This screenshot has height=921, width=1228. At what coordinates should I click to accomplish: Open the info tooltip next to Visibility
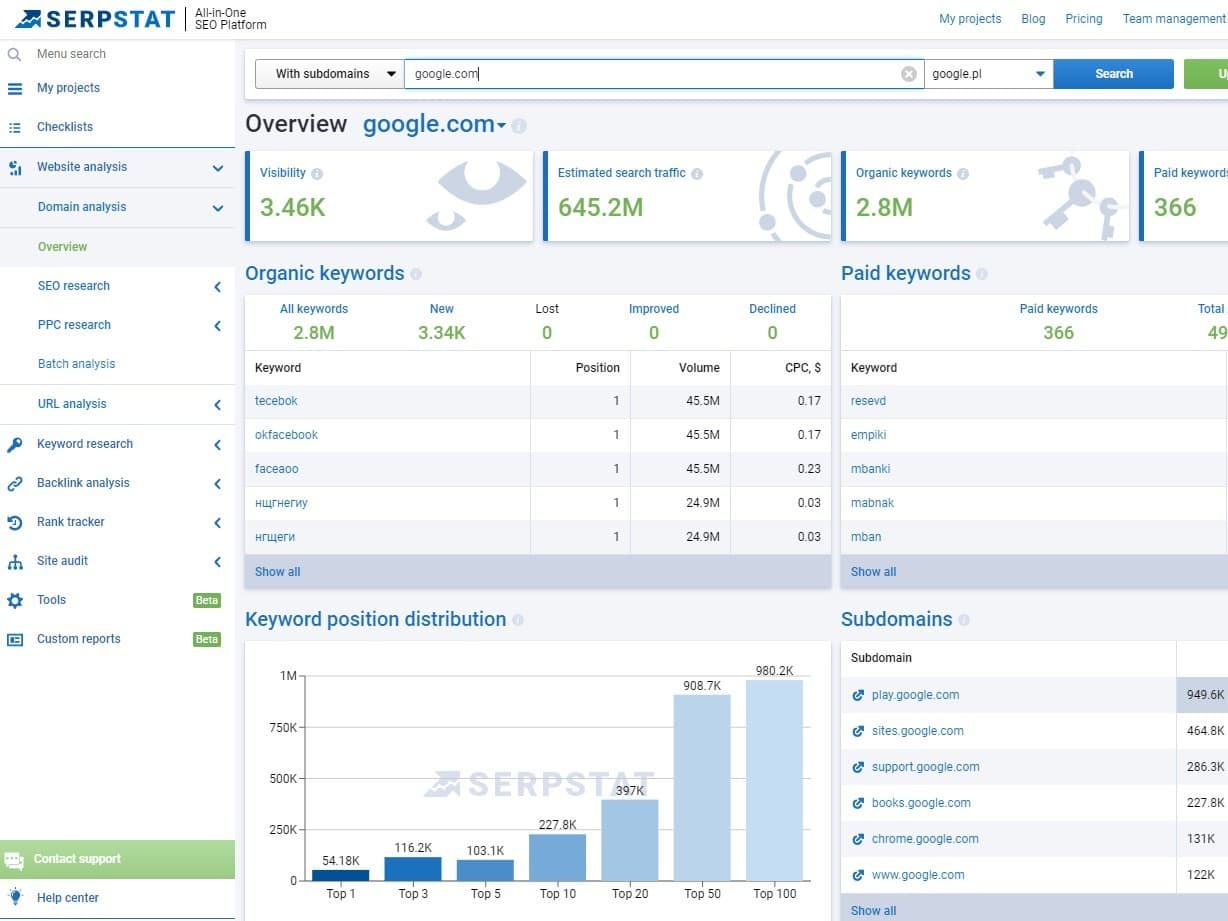click(316, 172)
